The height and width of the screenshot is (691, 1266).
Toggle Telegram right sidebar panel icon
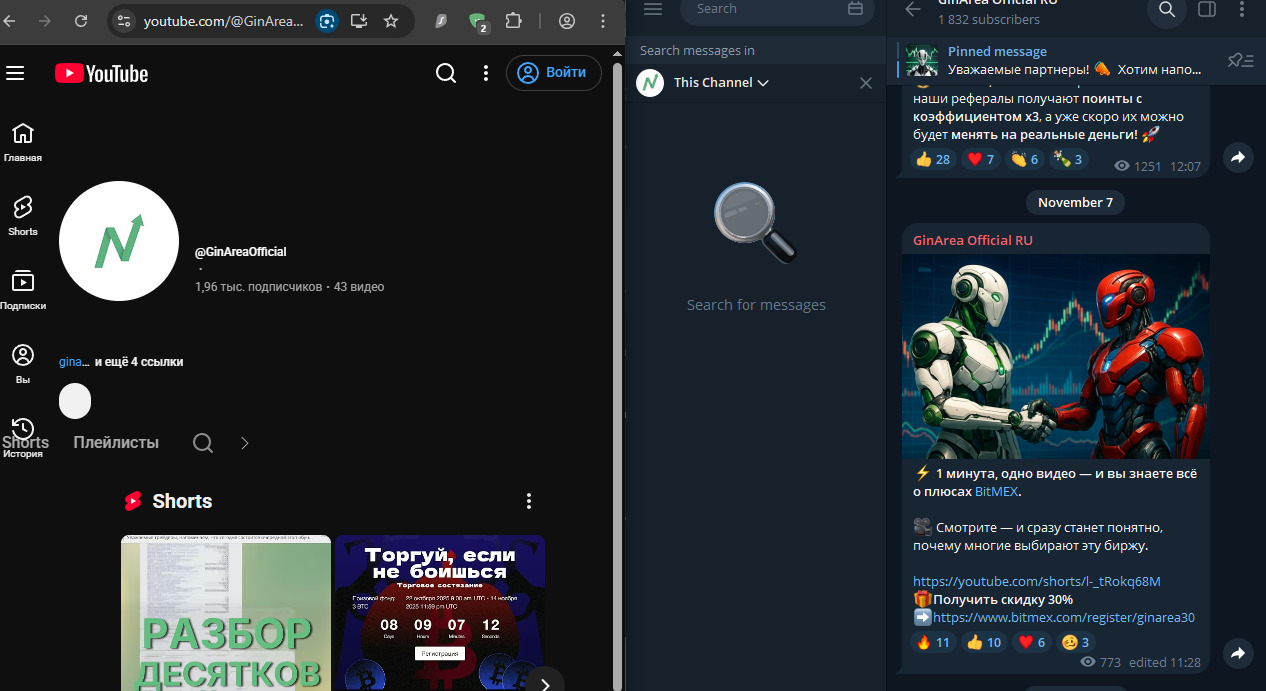click(x=1207, y=10)
